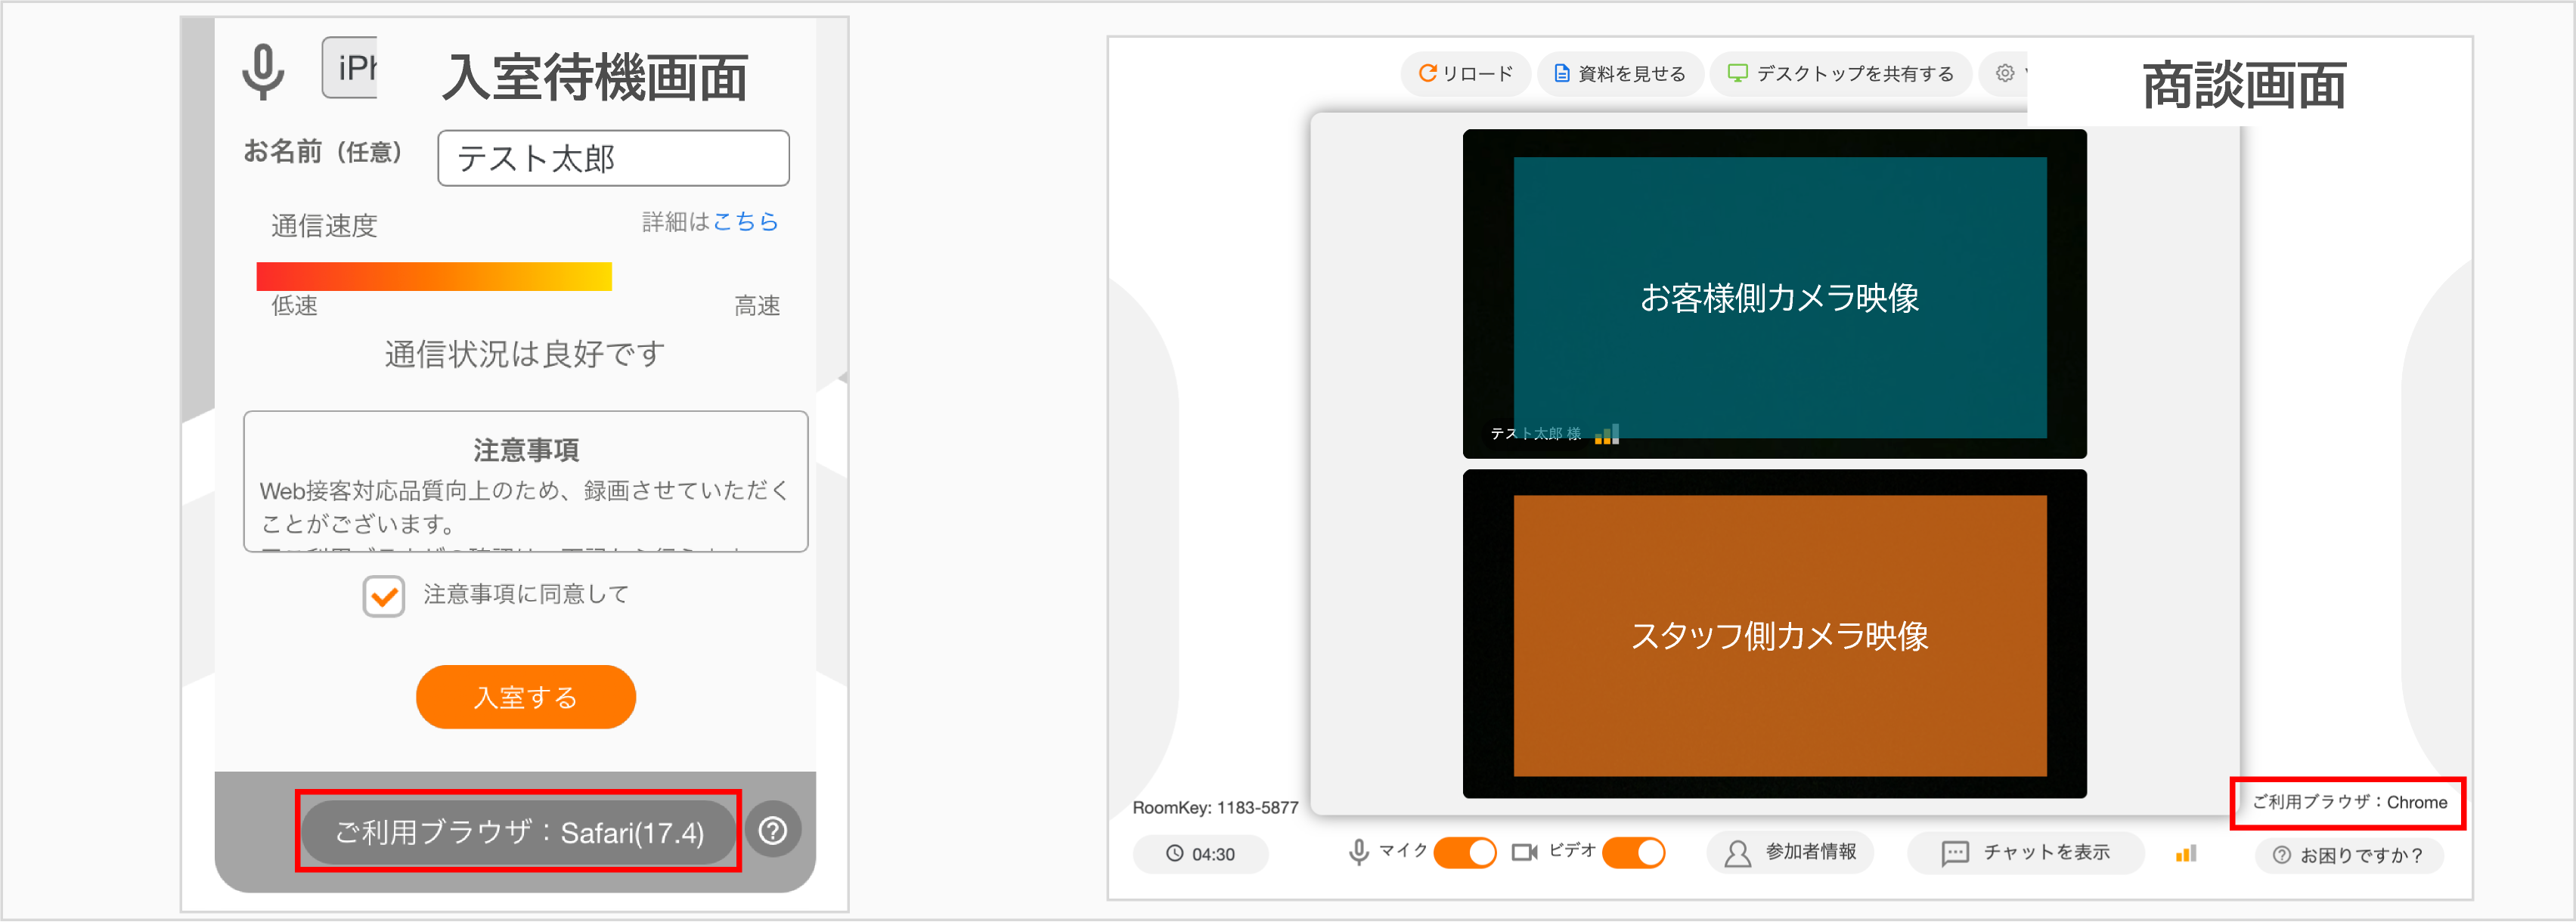Click デスクトップを共有する button

point(1840,73)
